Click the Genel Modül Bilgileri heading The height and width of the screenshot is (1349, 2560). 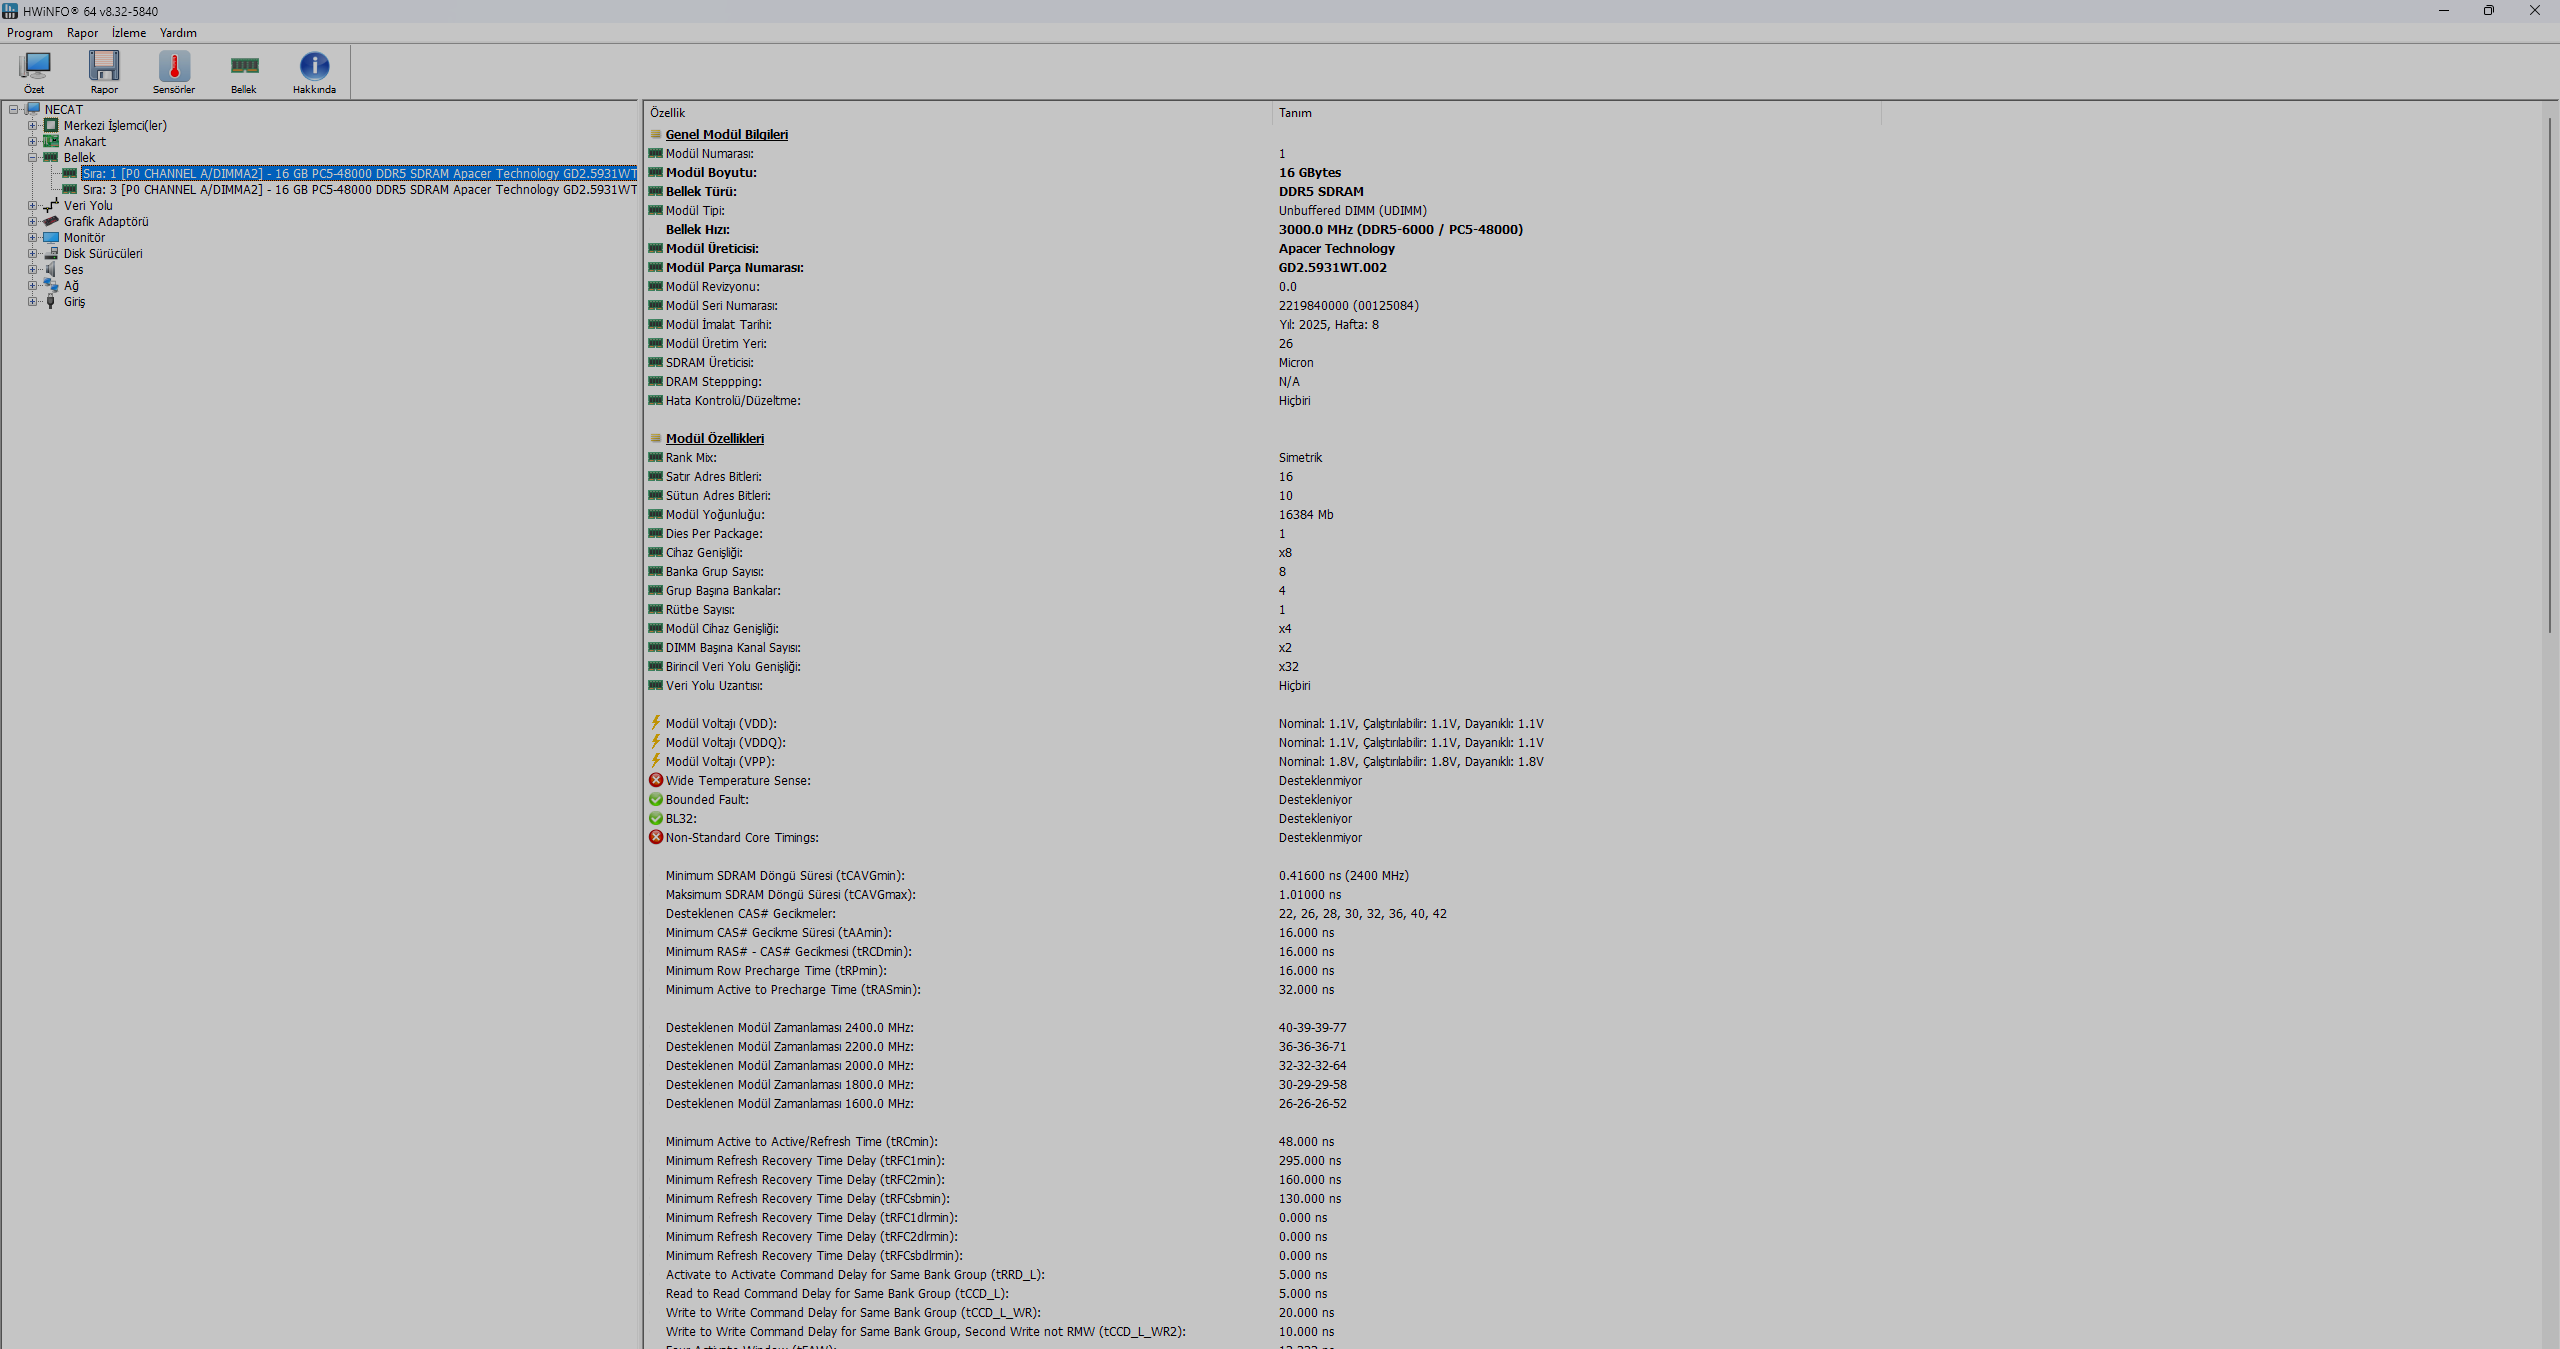727,134
